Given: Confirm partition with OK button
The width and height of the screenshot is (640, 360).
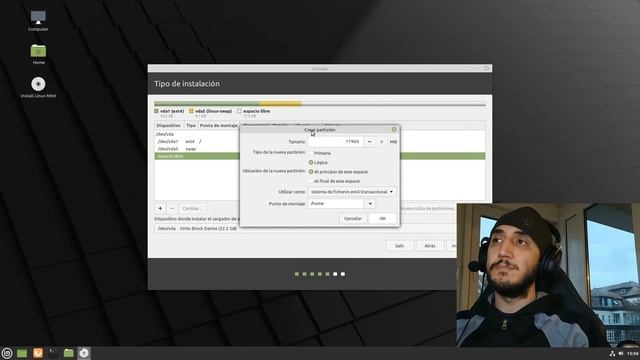Looking at the screenshot, I should coord(382,218).
